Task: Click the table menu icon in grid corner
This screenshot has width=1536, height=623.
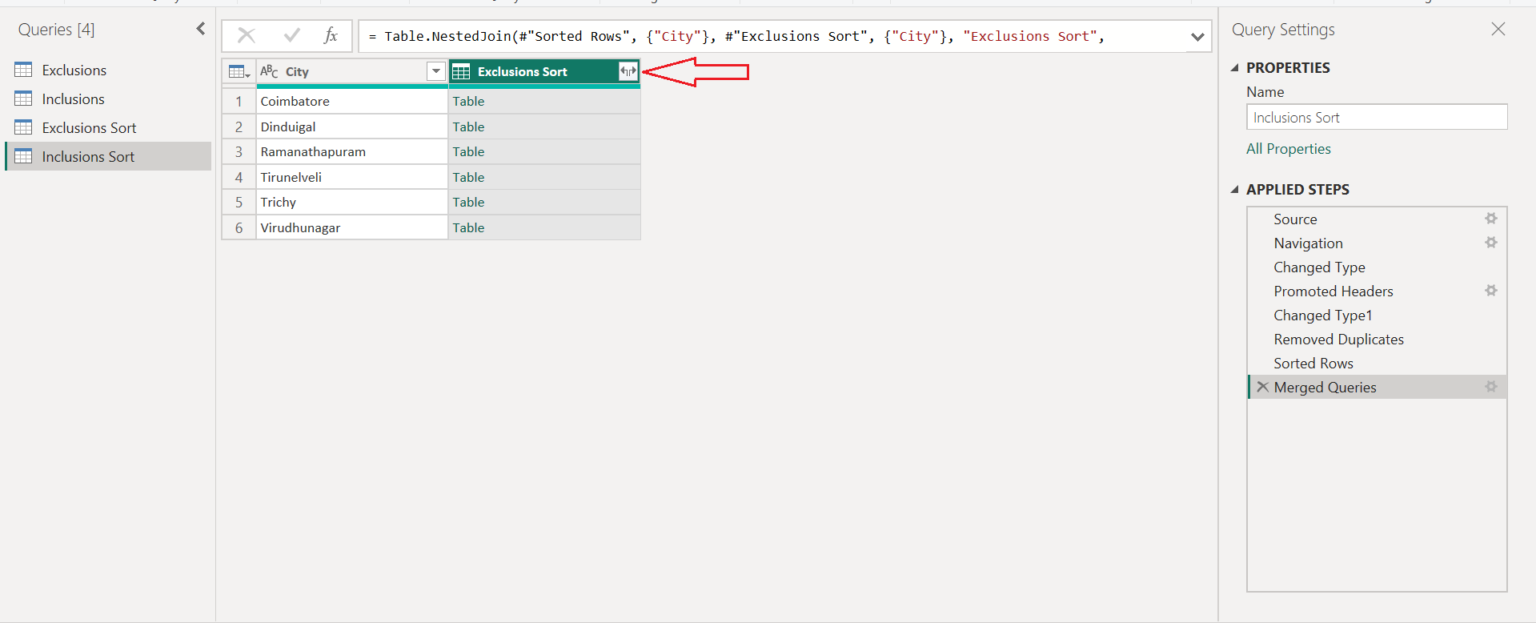Action: click(239, 71)
